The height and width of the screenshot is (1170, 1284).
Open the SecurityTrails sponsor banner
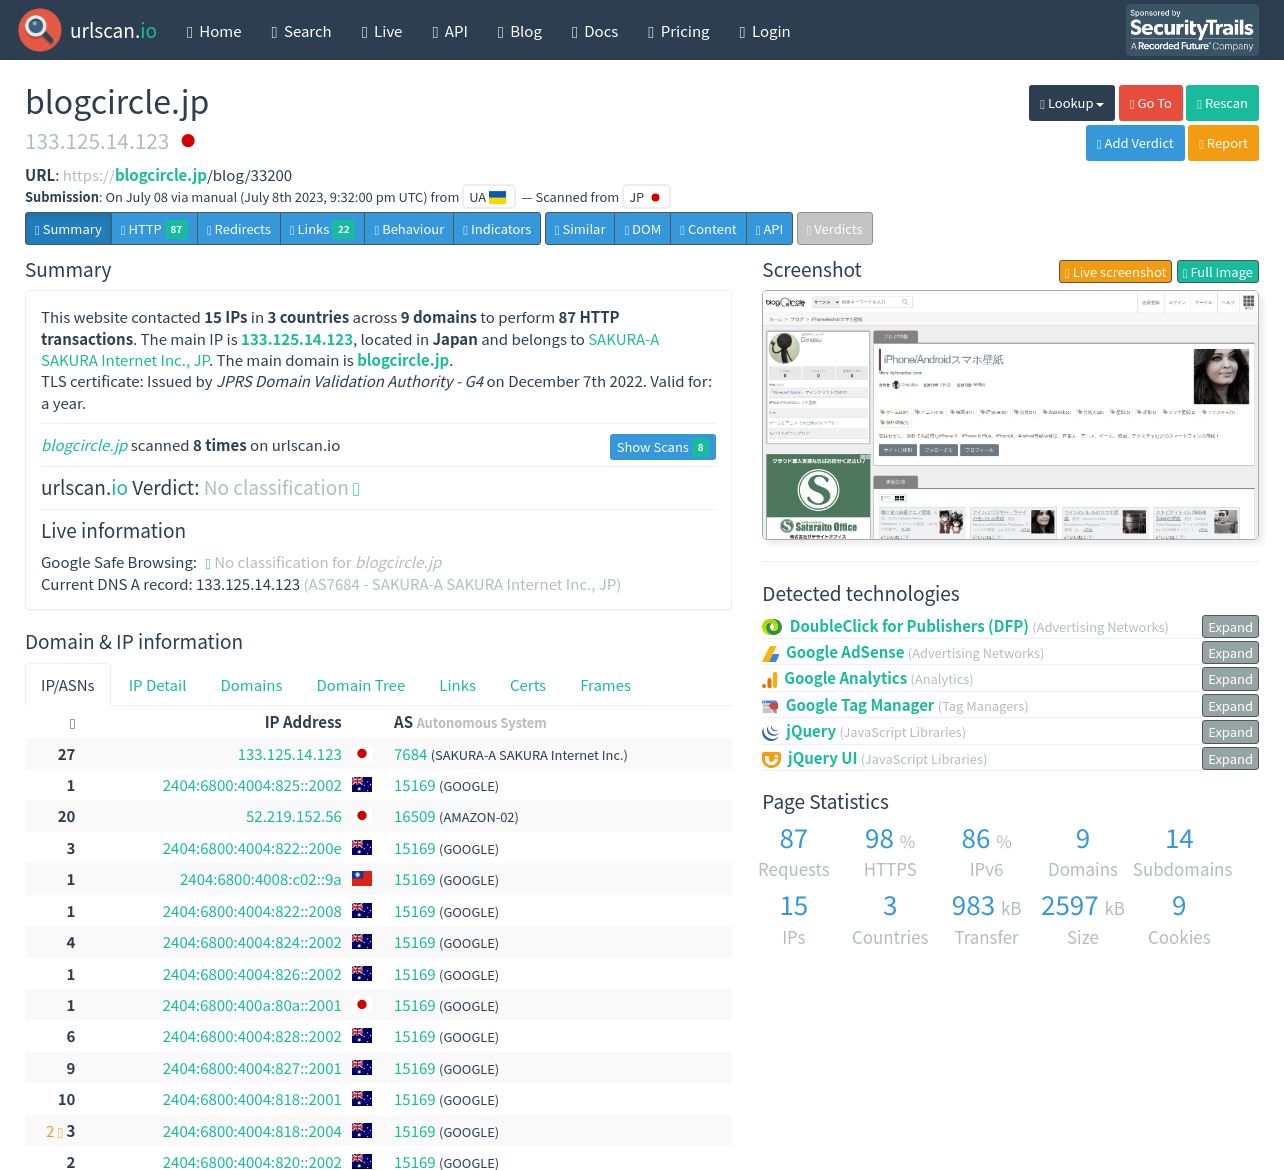[1192, 30]
